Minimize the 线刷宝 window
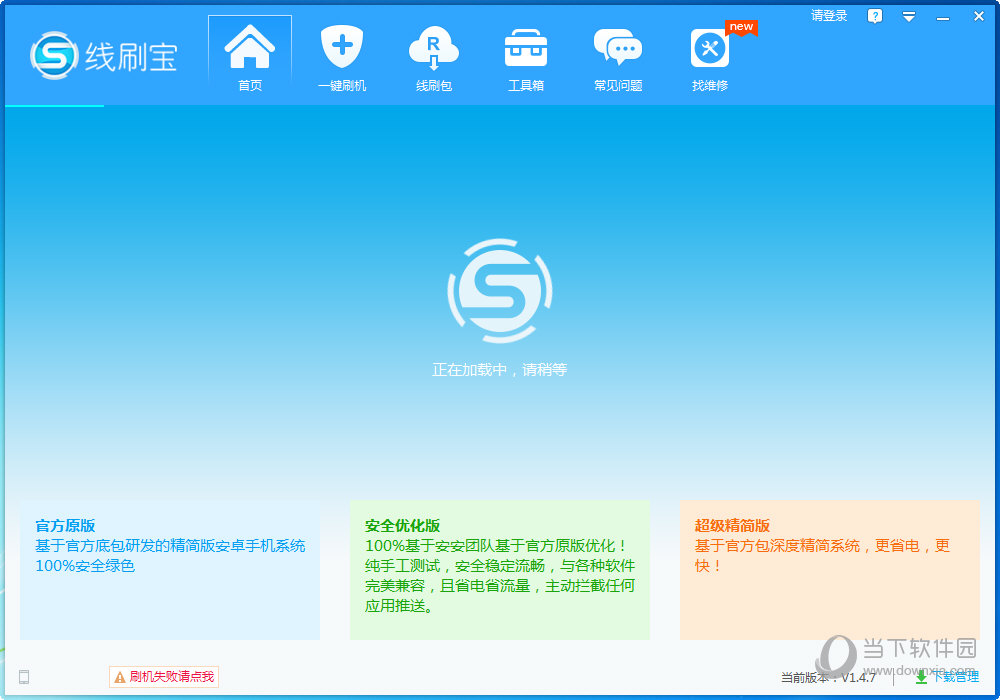The width and height of the screenshot is (1000, 700). tap(943, 18)
